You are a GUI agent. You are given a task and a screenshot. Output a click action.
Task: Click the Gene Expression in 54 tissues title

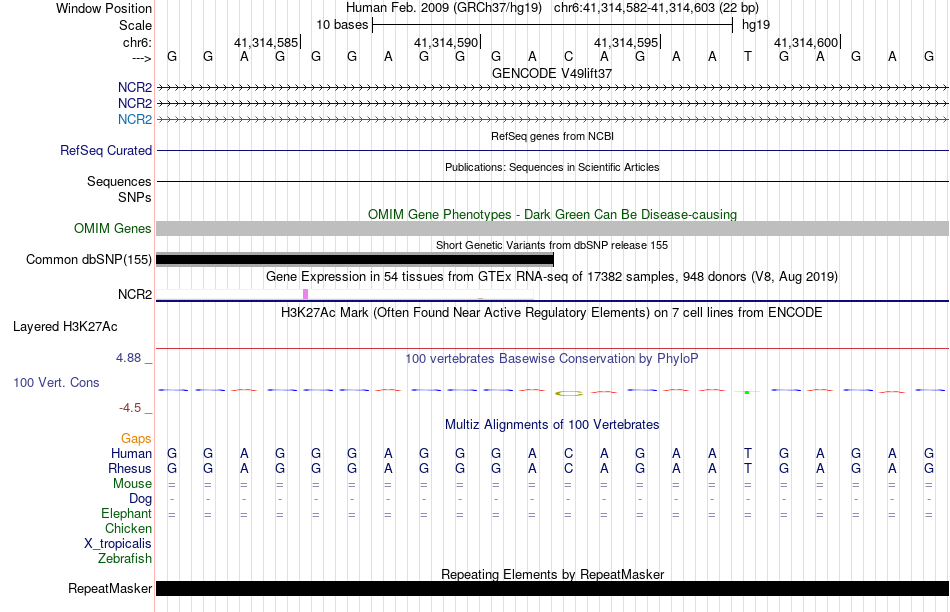pyautogui.click(x=552, y=276)
